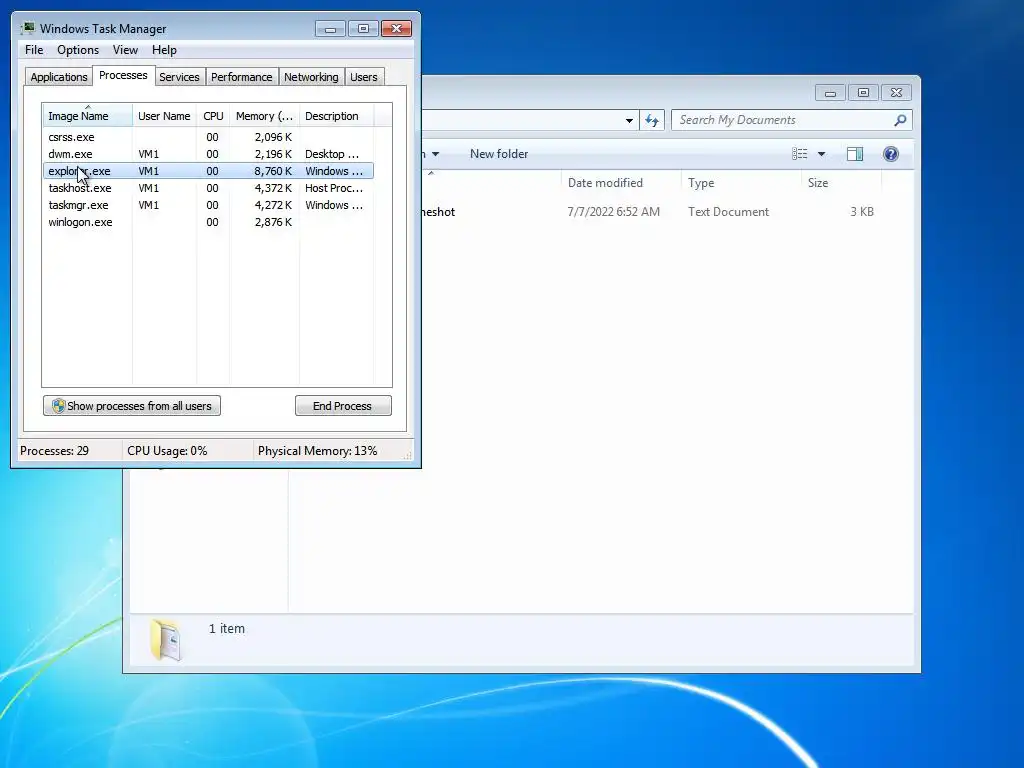This screenshot has height=768, width=1024.
Task: Switch to the Networking tab
Action: click(x=311, y=77)
